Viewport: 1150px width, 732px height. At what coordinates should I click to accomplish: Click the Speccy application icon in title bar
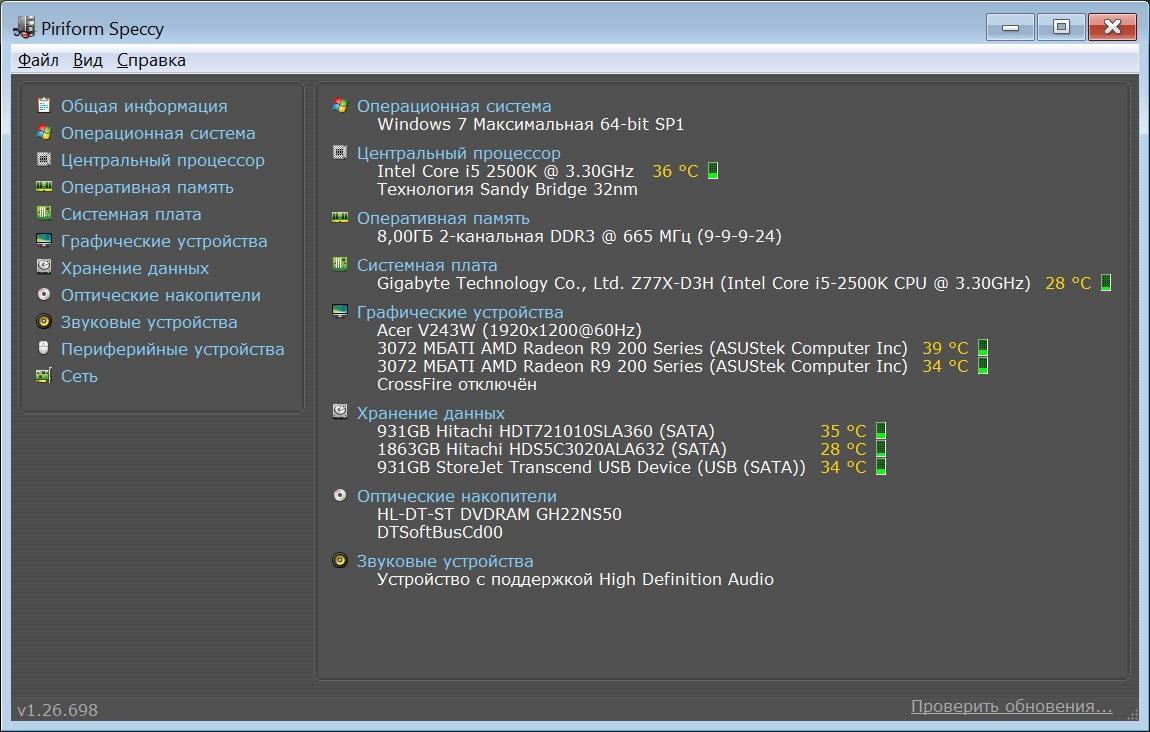point(24,27)
